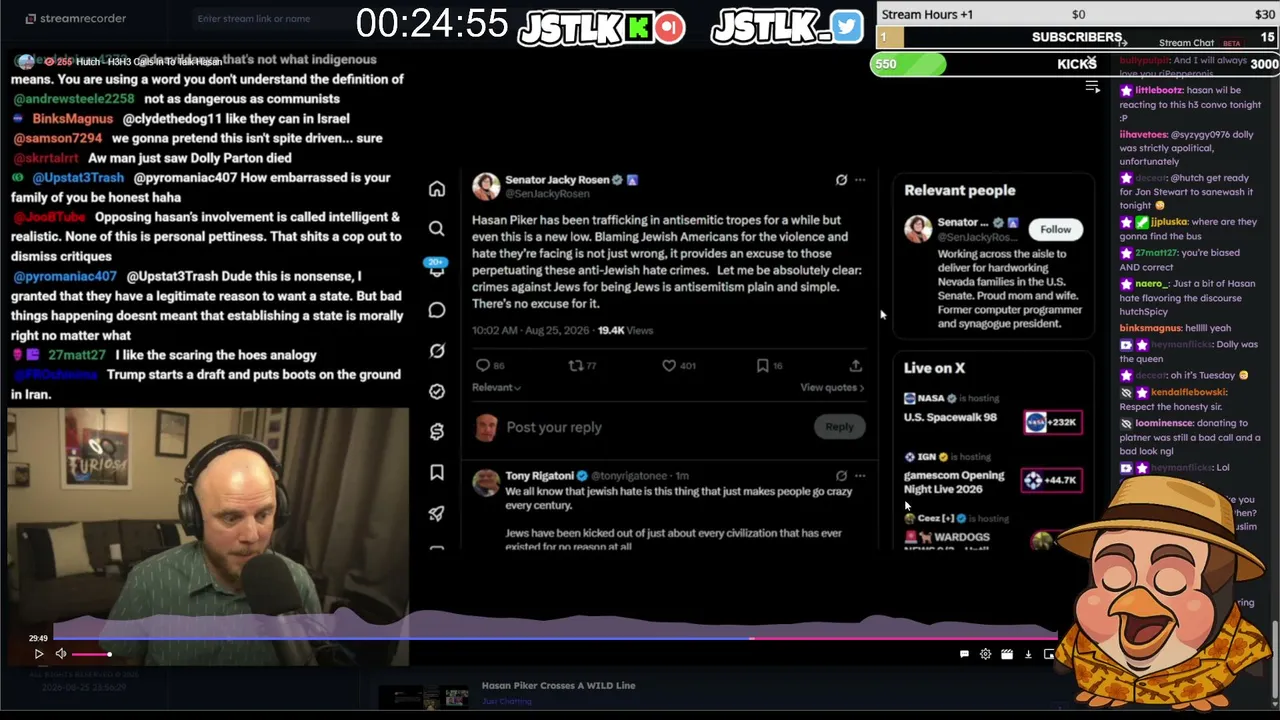Click the Grok icon on Jacky Rosen's post
The width and height of the screenshot is (1280, 720).
point(841,180)
